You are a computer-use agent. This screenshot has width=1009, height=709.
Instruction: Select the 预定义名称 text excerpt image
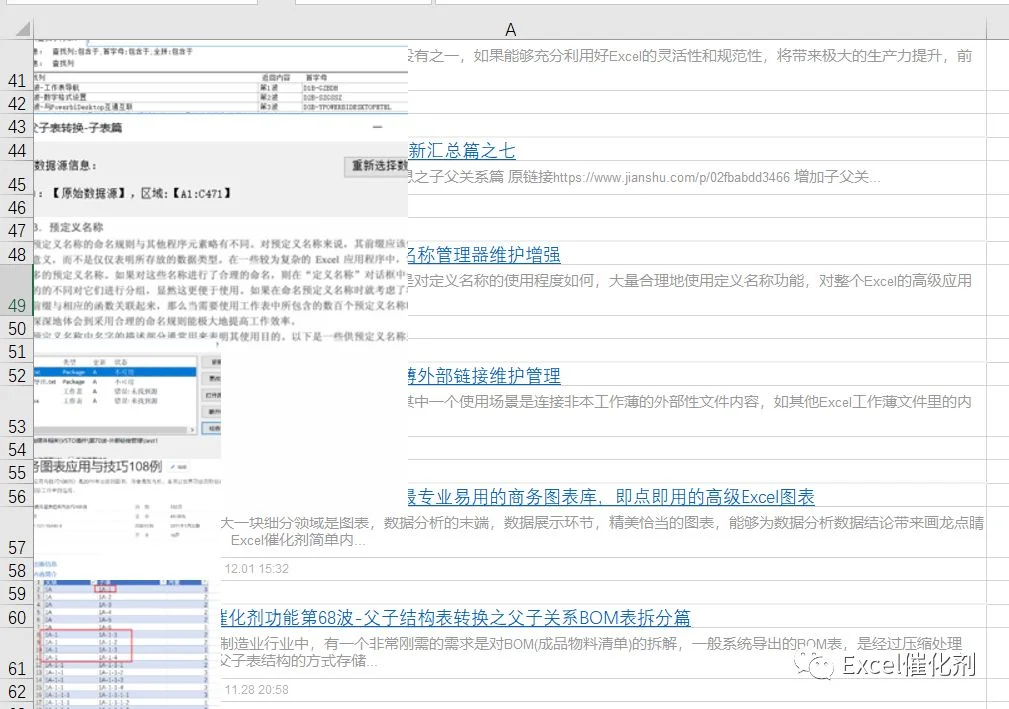coord(221,279)
